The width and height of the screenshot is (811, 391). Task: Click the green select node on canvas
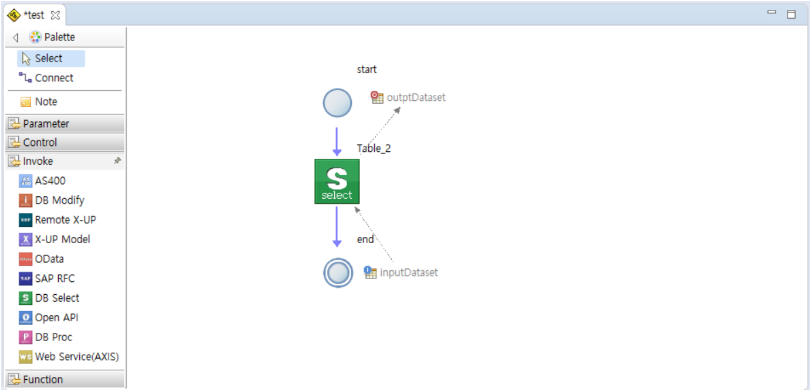337,182
